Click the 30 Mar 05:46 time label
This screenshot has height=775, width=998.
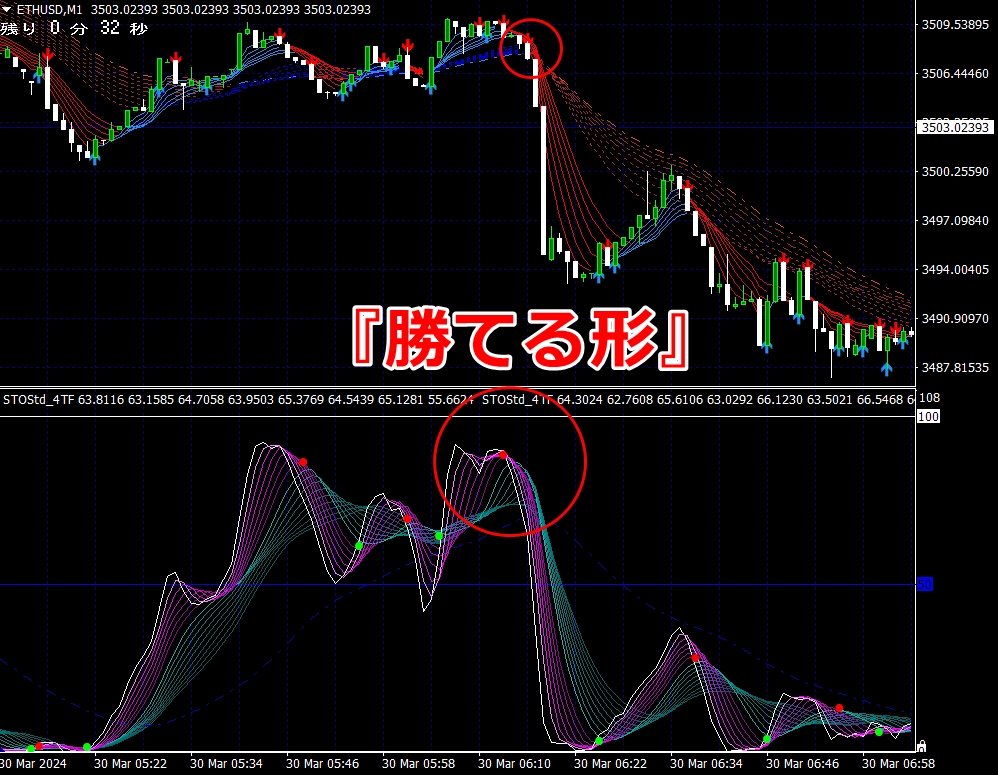(322, 764)
